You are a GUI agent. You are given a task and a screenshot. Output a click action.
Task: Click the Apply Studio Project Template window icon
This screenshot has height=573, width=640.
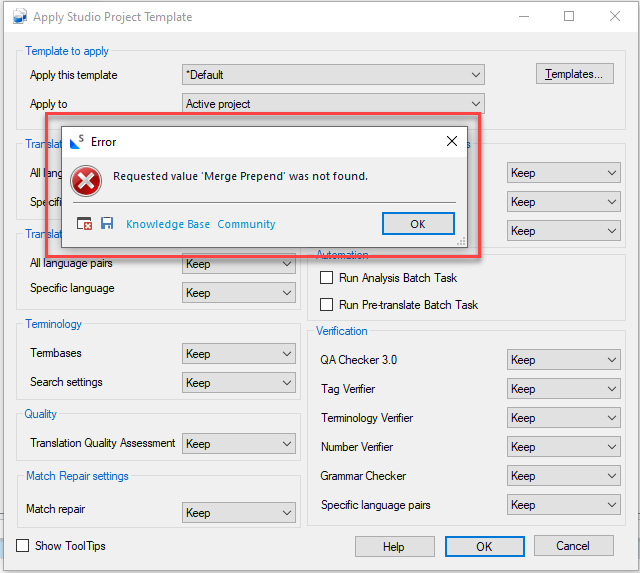click(20, 17)
